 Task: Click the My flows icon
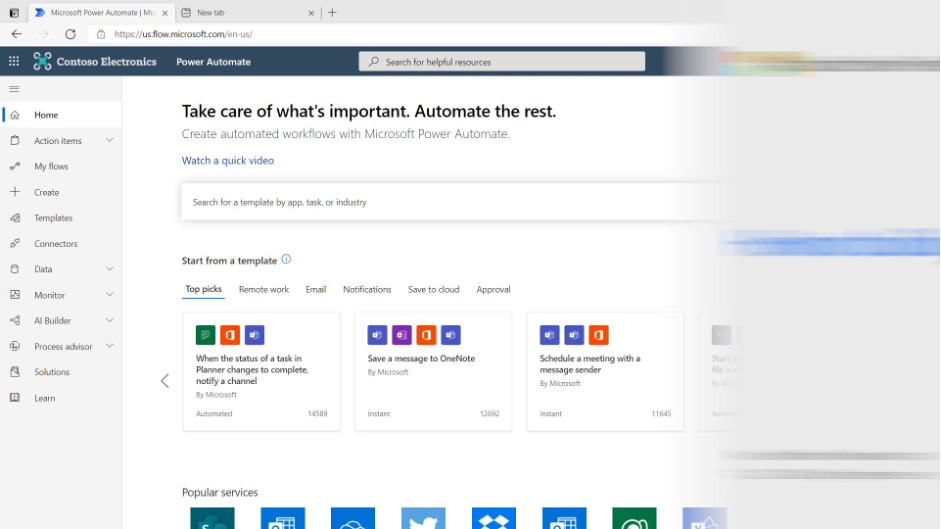click(x=15, y=166)
